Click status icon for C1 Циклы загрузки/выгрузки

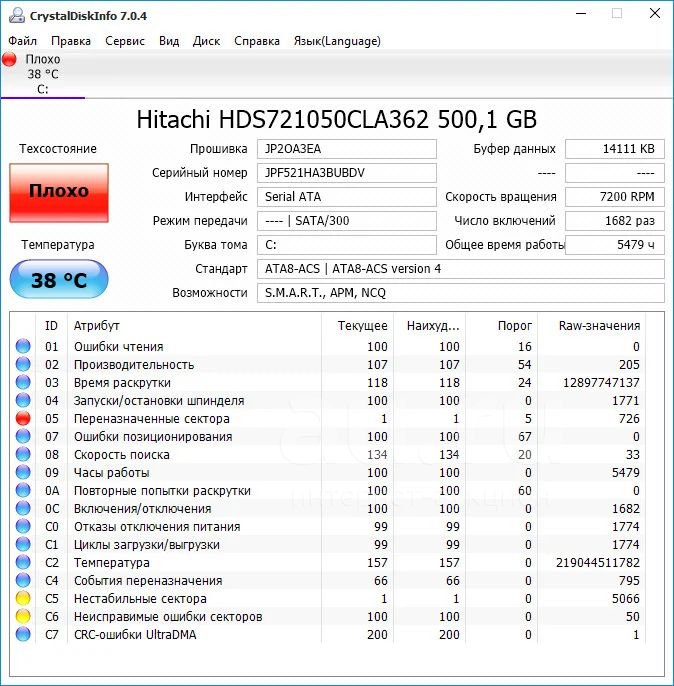pyautogui.click(x=23, y=544)
